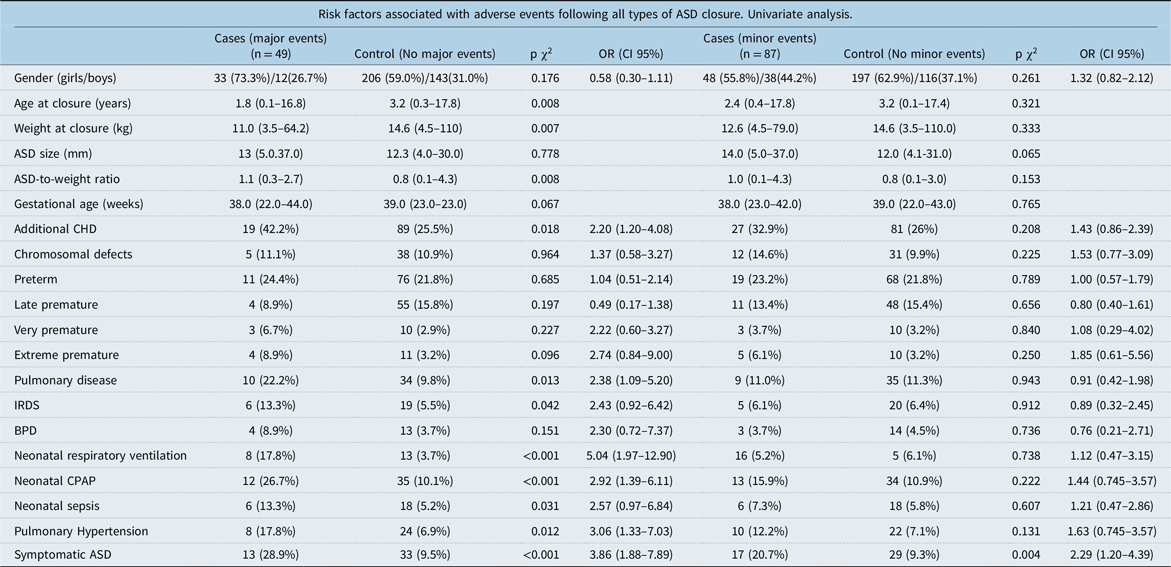Click the table title about ASD closure risk factors
The image size is (1171, 567).
pos(585,14)
